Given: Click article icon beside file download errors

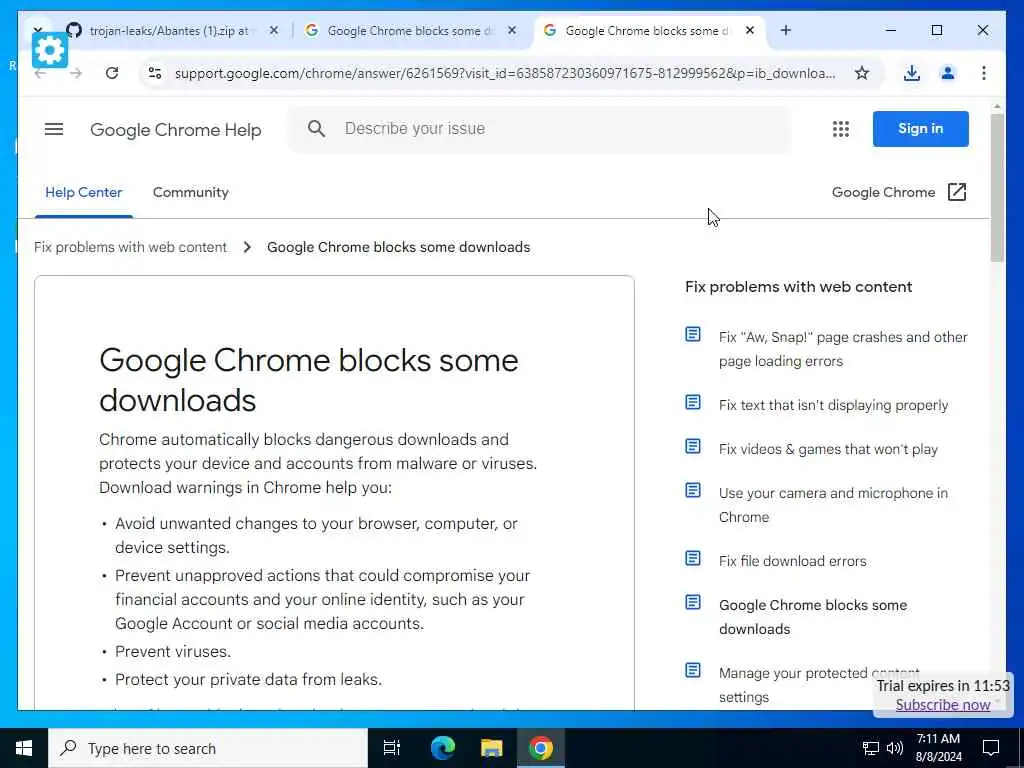Looking at the screenshot, I should [693, 558].
